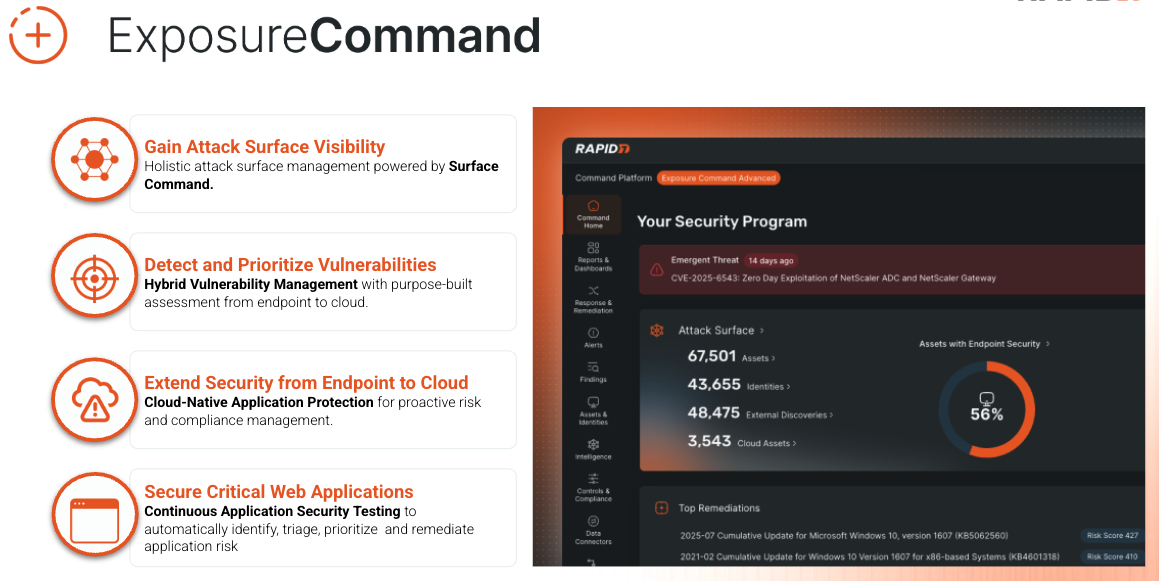Click the Attack Surface gear icon

coord(657,329)
